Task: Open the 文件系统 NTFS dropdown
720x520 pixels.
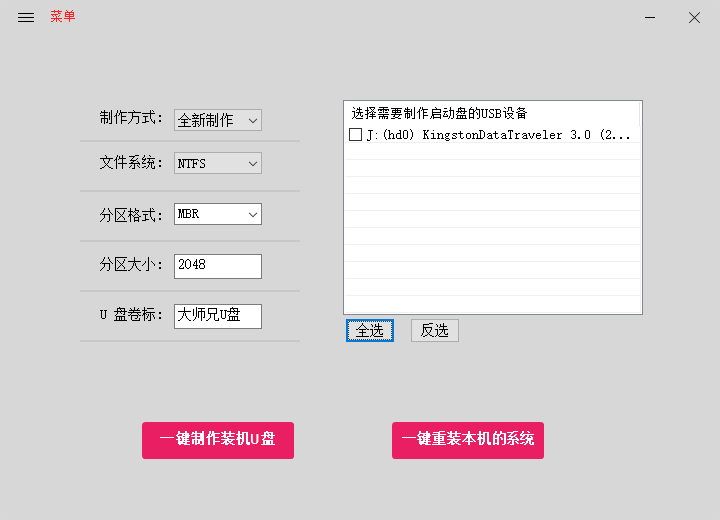Action: click(217, 163)
